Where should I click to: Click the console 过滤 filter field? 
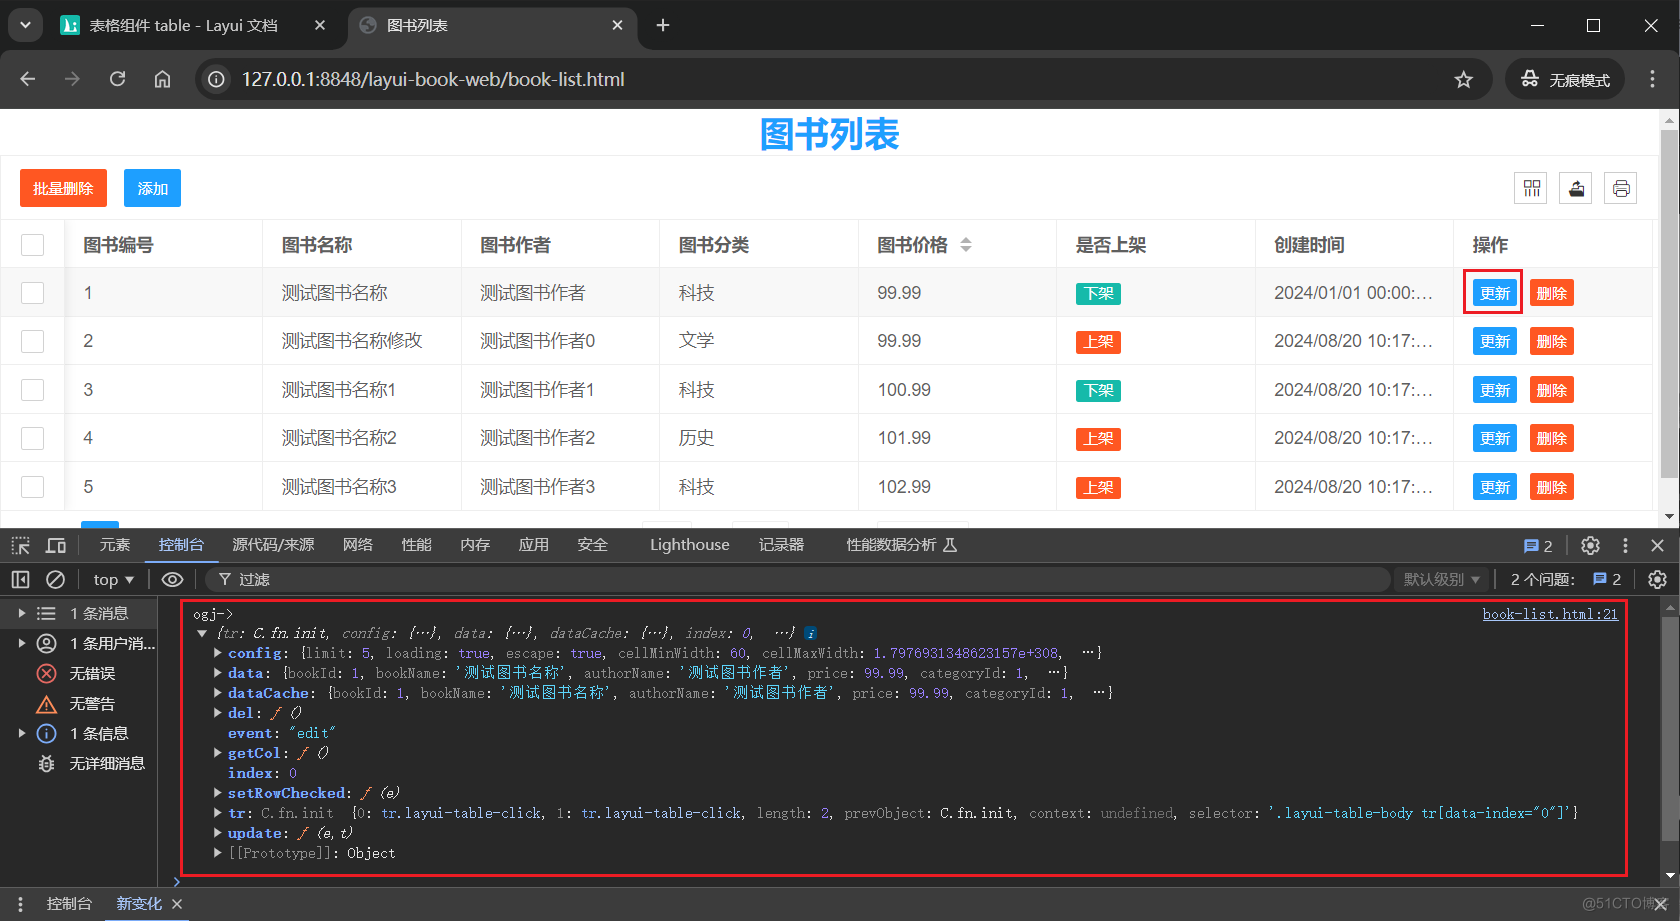[798, 579]
